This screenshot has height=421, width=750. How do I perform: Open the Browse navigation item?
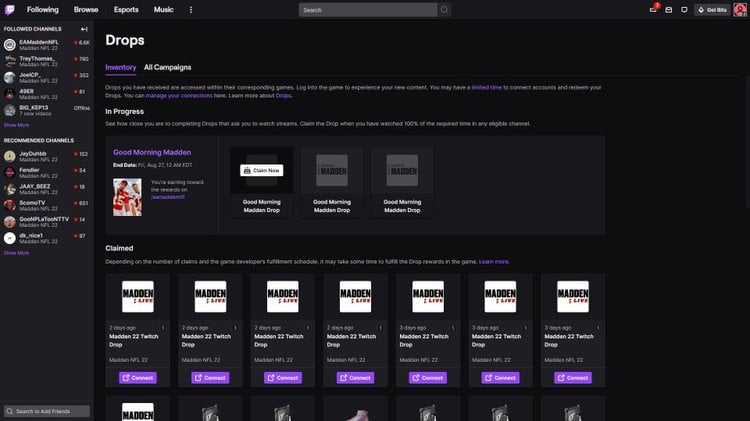[x=86, y=9]
